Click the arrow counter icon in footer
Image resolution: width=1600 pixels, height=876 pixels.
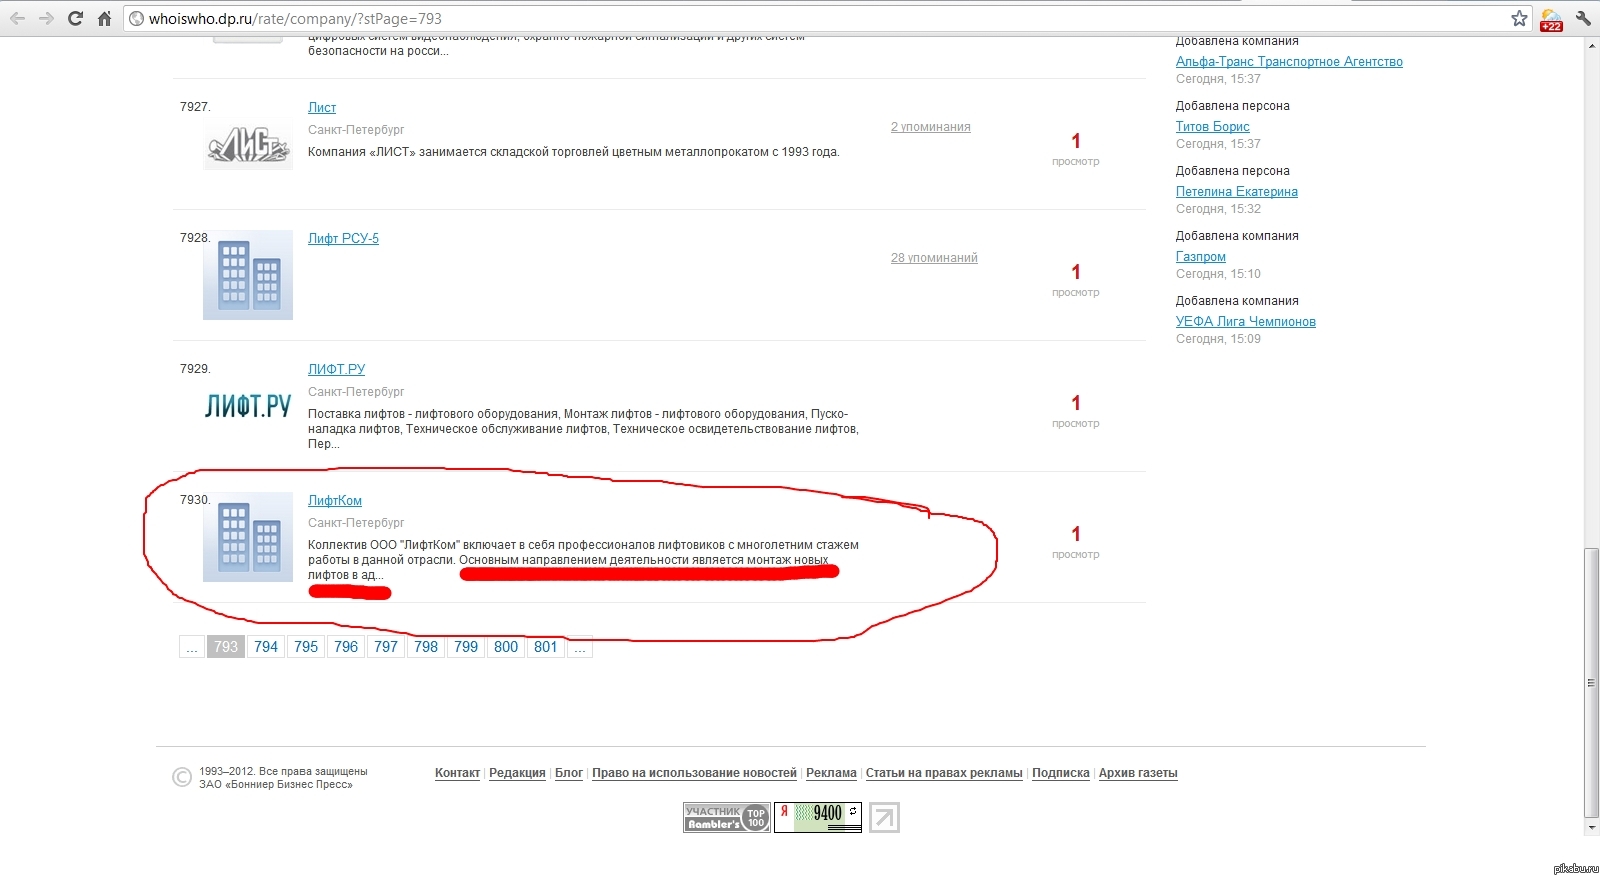(884, 817)
